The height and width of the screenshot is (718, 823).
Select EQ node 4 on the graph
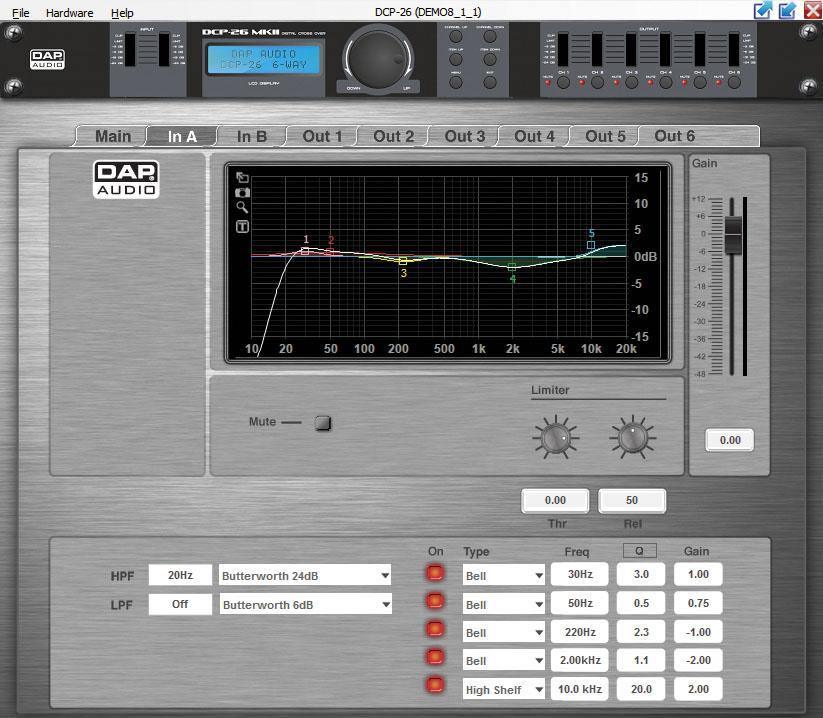[x=512, y=267]
